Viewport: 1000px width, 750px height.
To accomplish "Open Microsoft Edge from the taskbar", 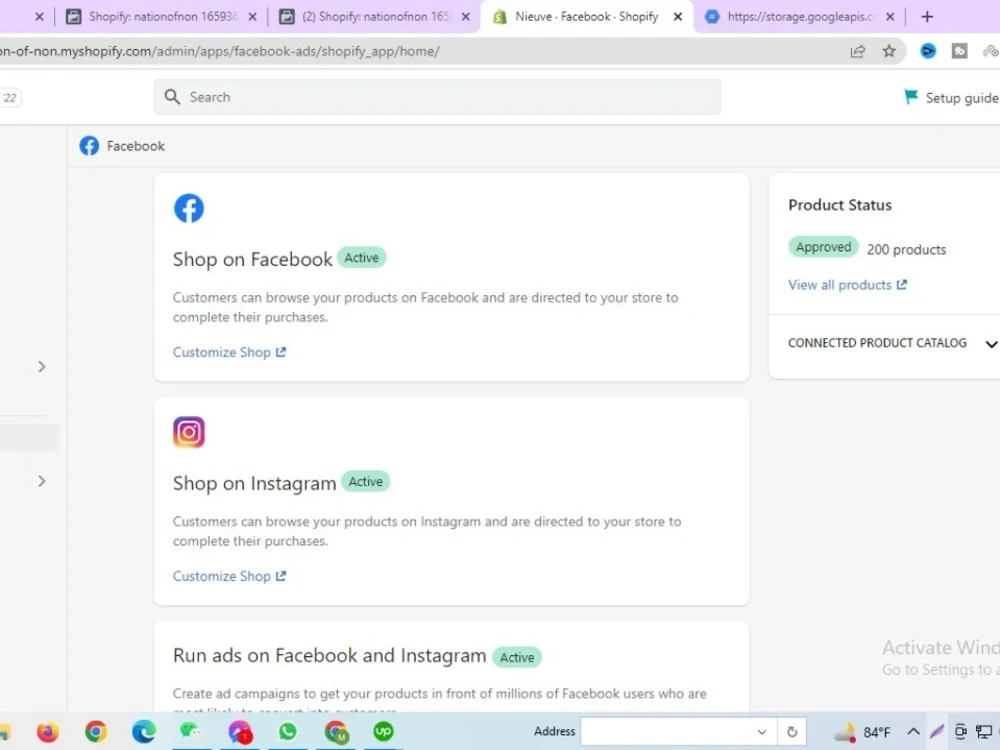I will click(144, 732).
